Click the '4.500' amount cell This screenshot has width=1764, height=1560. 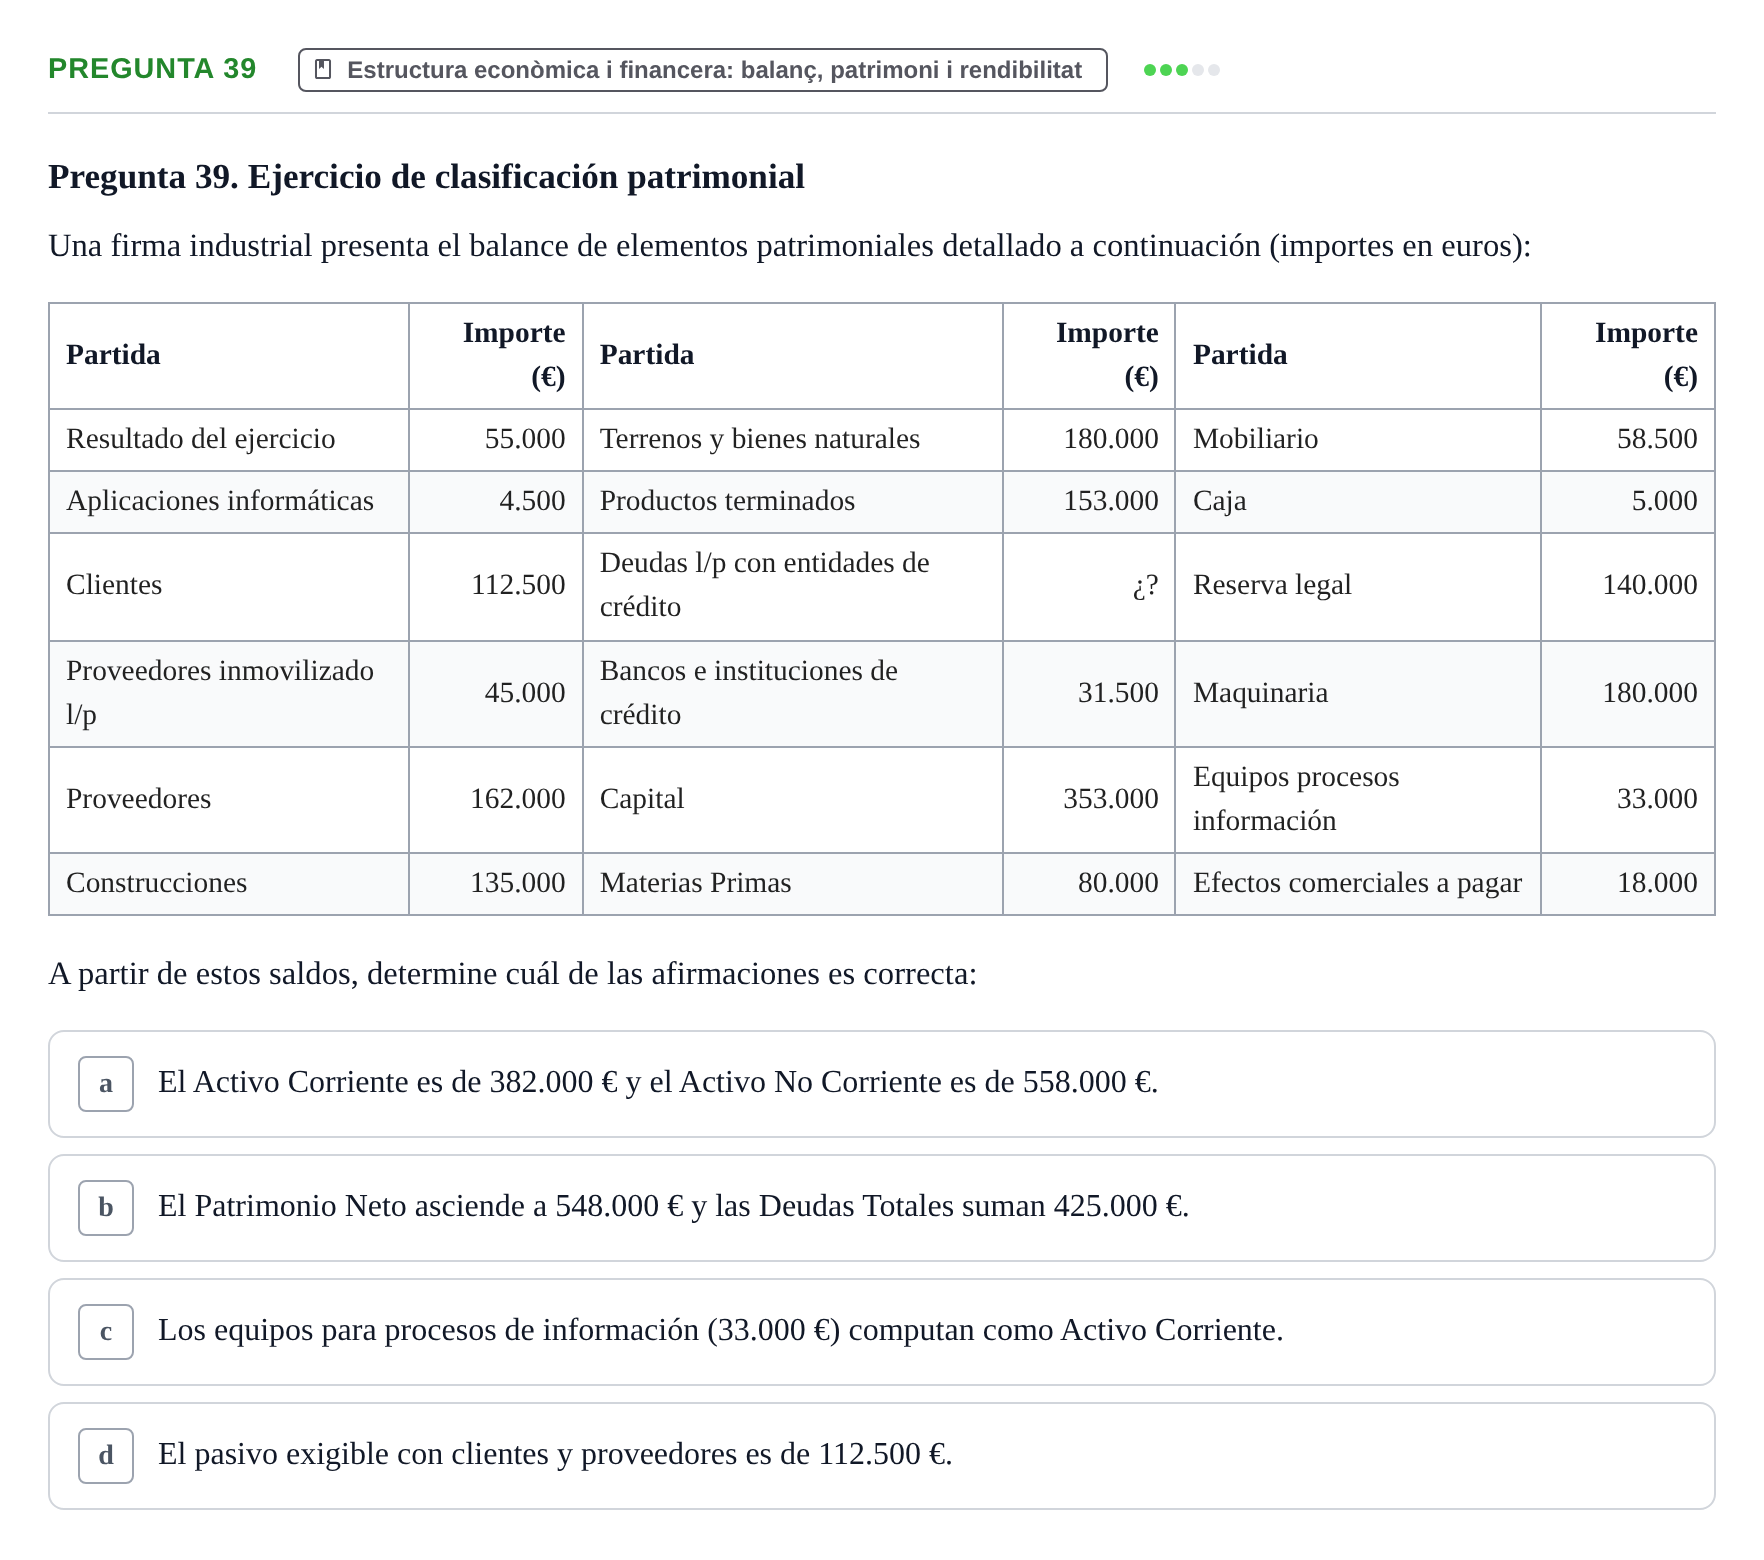[496, 502]
